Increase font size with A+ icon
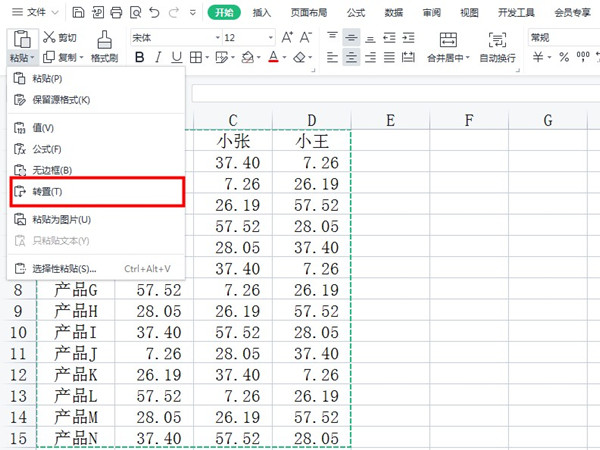600x450 pixels. click(288, 37)
